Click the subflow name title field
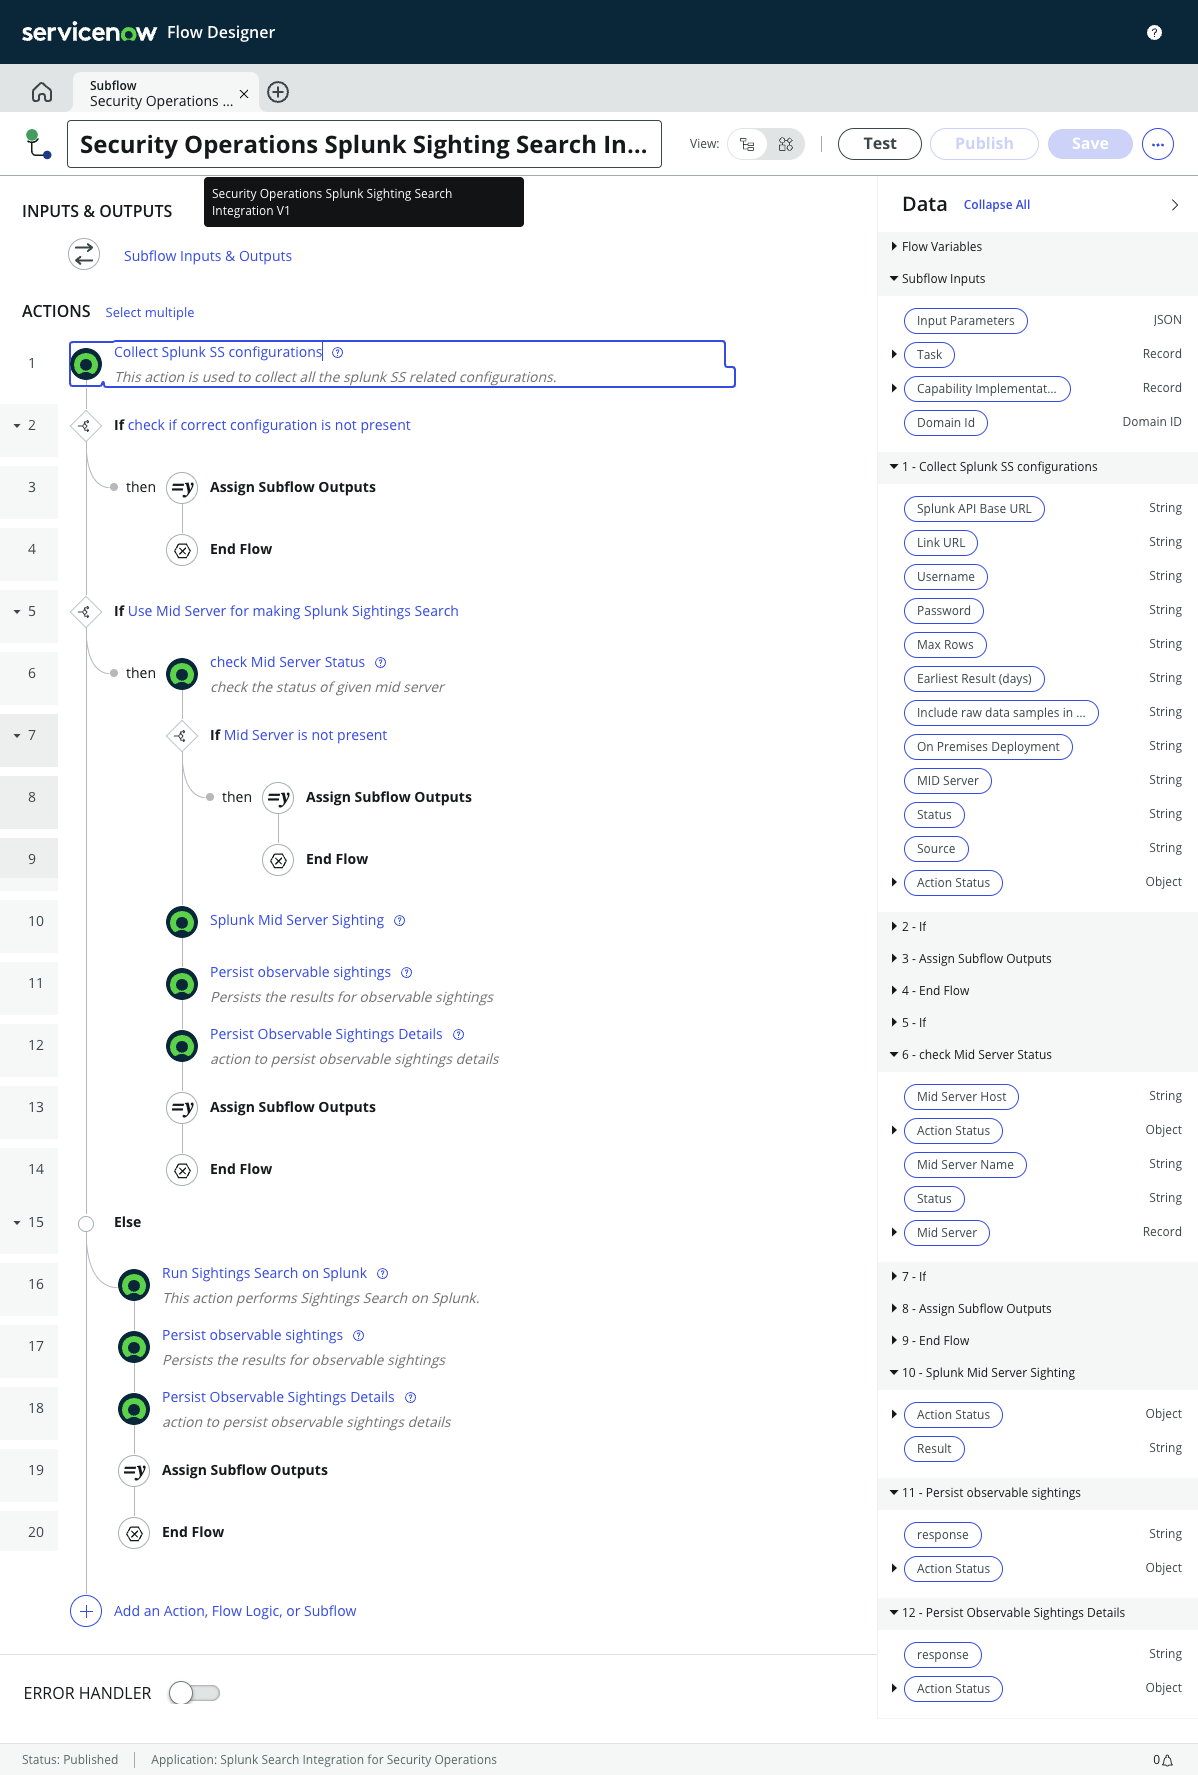Viewport: 1198px width, 1775px height. pos(364,144)
